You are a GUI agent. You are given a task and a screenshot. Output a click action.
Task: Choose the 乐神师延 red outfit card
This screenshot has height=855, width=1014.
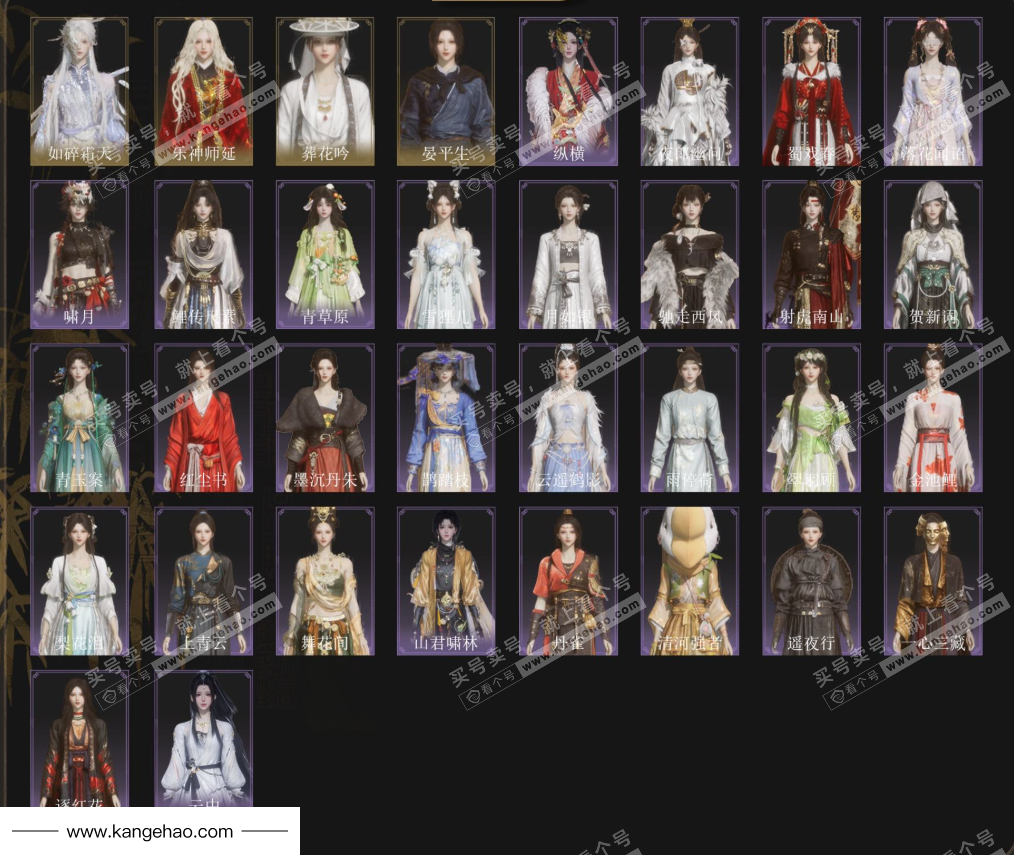click(x=203, y=91)
